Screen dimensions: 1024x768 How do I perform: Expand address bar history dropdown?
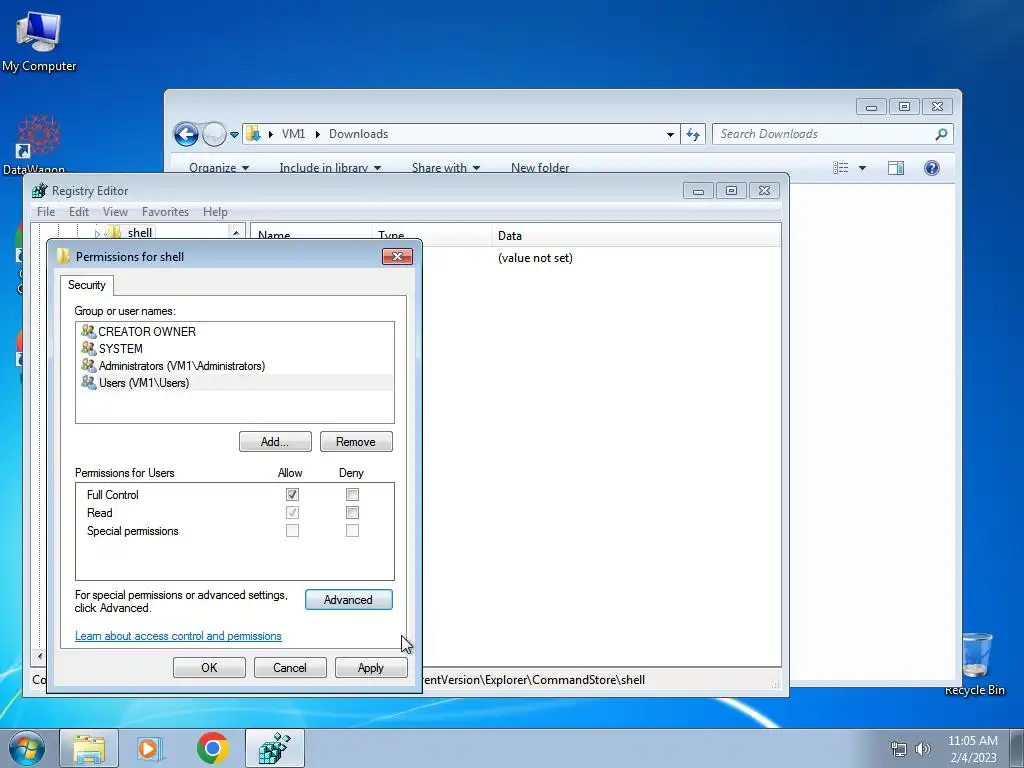pyautogui.click(x=670, y=135)
